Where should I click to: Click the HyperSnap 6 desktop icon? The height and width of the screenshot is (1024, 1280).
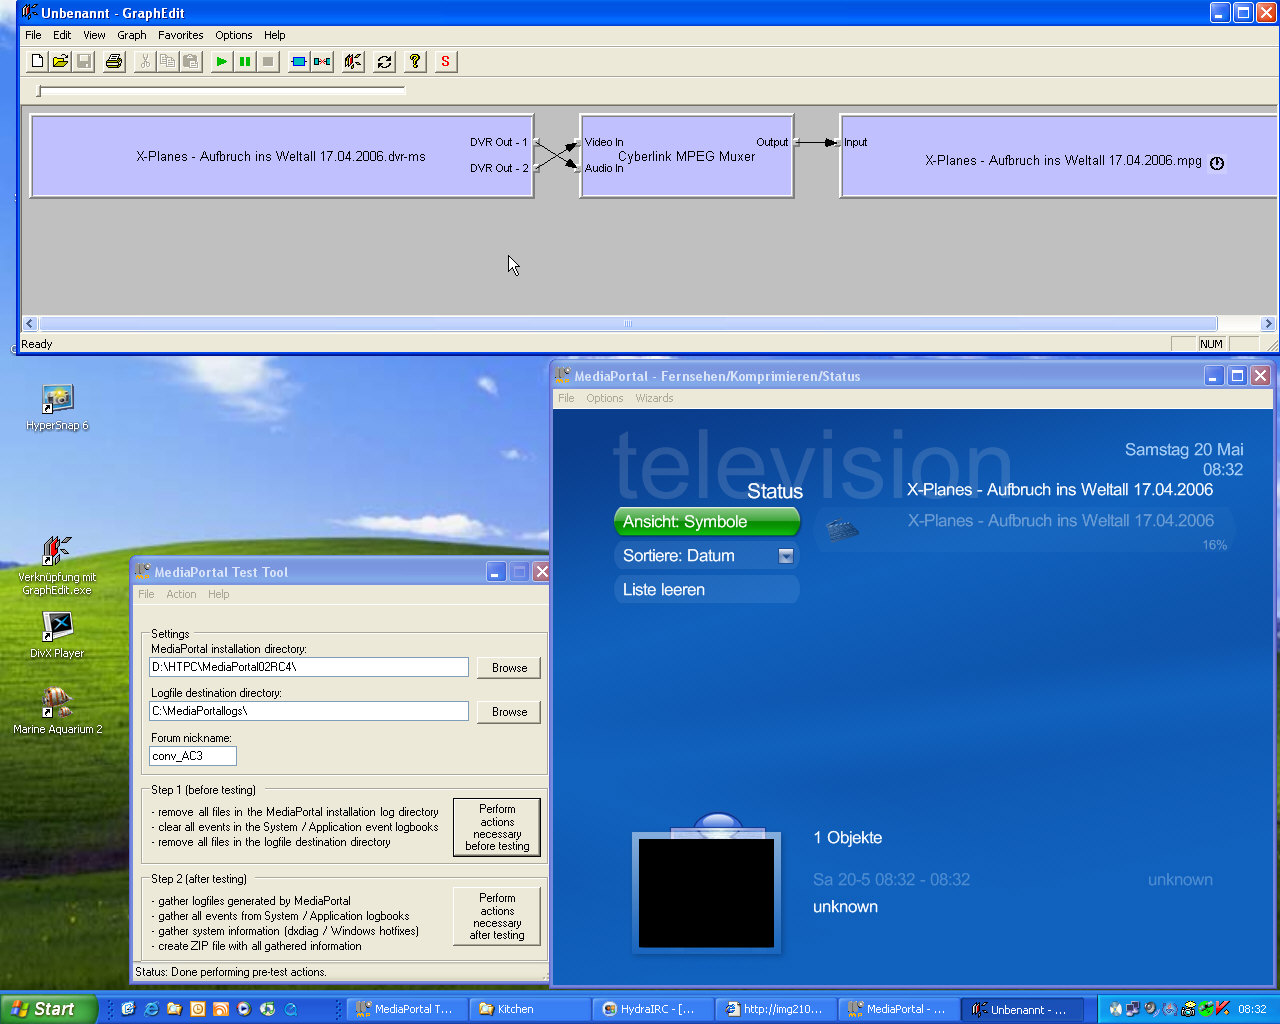point(57,408)
